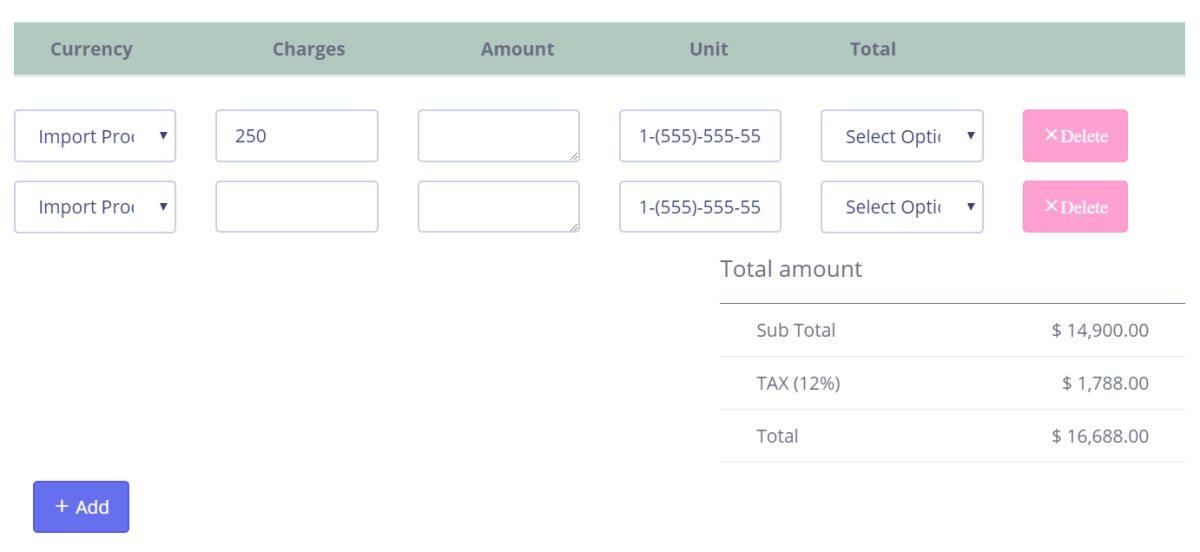Select the first row Unit phone field
Image resolution: width=1200 pixels, height=552 pixels.
click(x=700, y=136)
